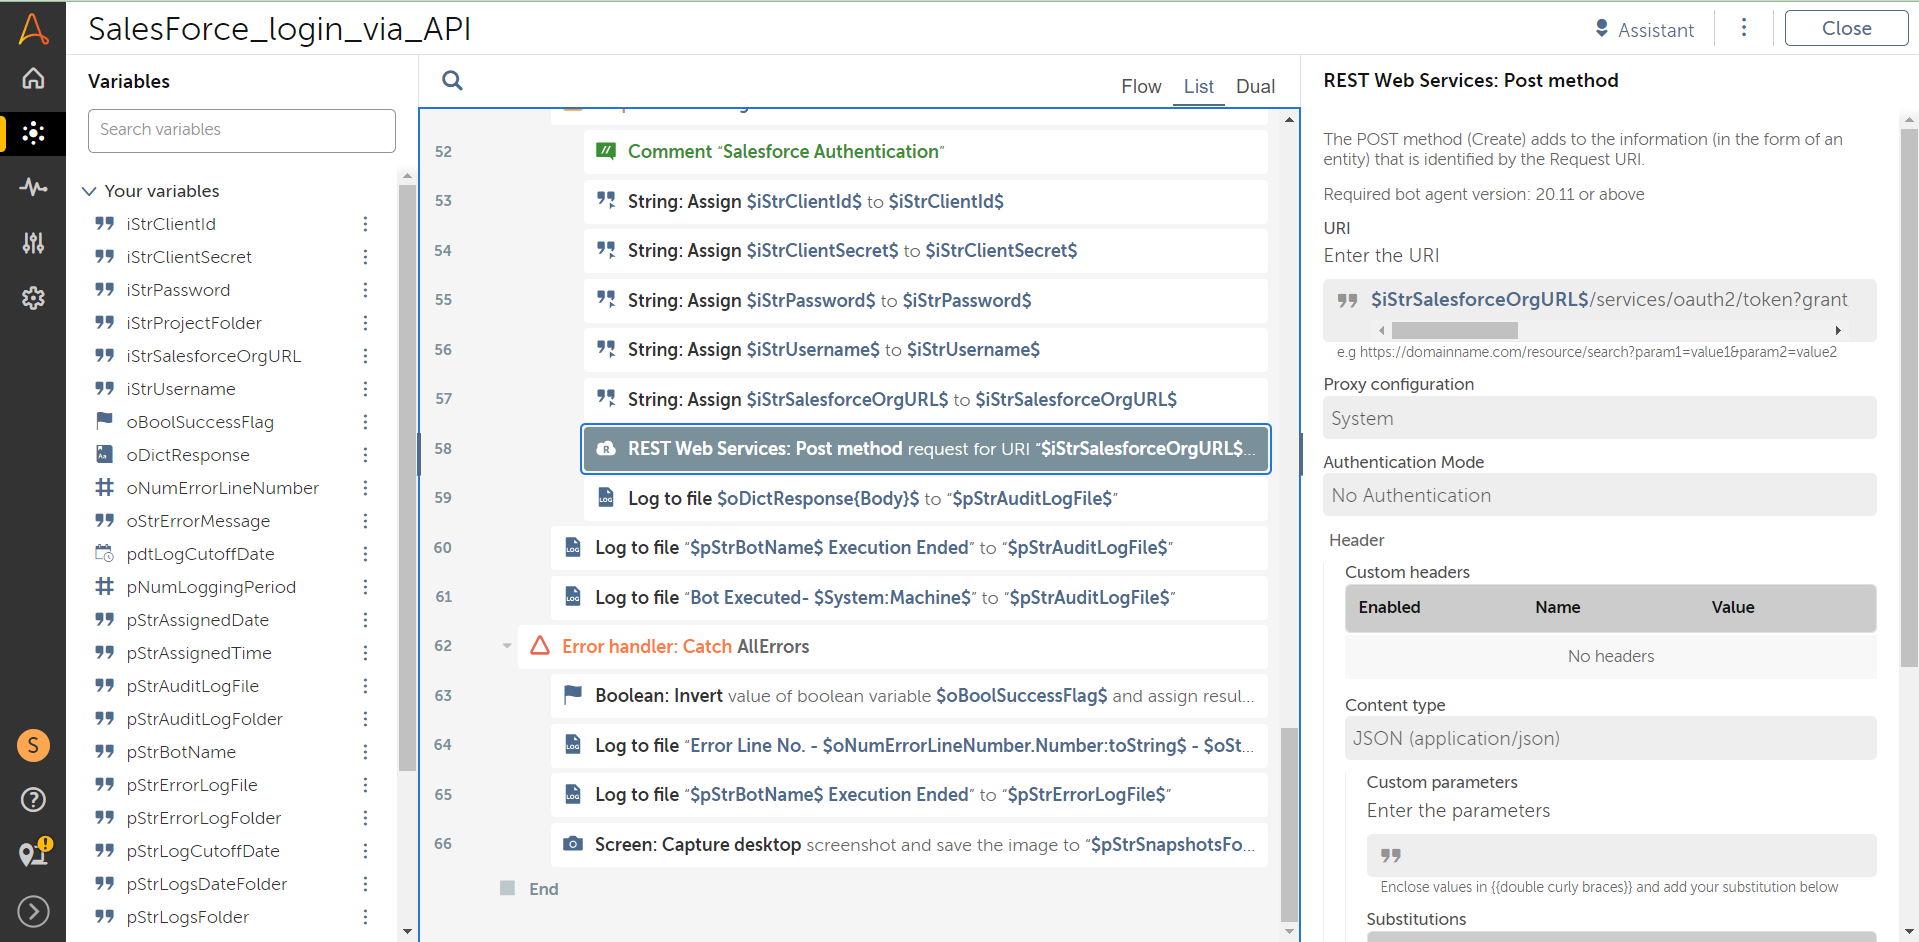Open the Manage sliders icon in sidebar
This screenshot has height=942, width=1919.
pyautogui.click(x=33, y=242)
